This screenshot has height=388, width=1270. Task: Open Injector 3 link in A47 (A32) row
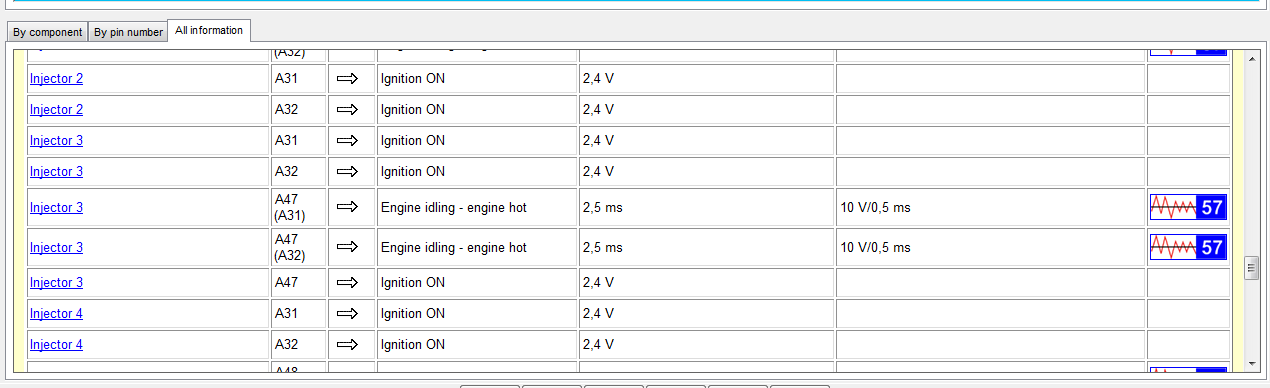pos(56,247)
